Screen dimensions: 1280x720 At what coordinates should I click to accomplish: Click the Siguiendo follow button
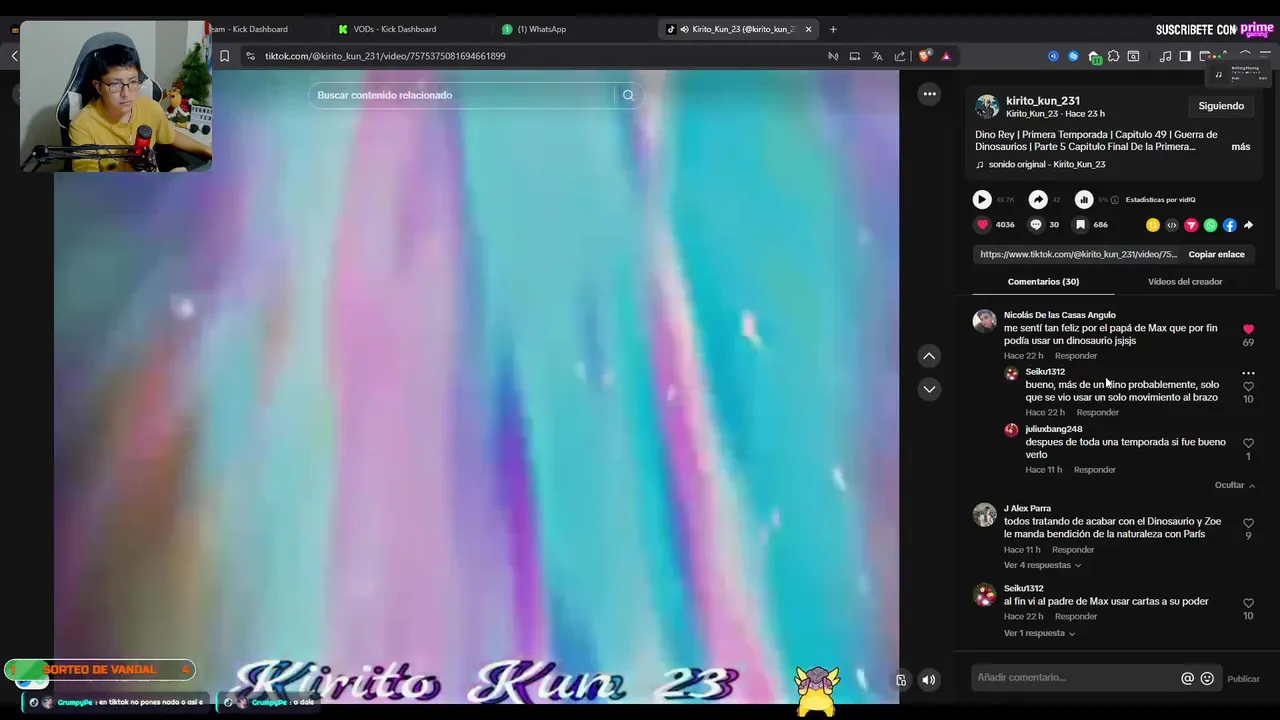tap(1221, 106)
